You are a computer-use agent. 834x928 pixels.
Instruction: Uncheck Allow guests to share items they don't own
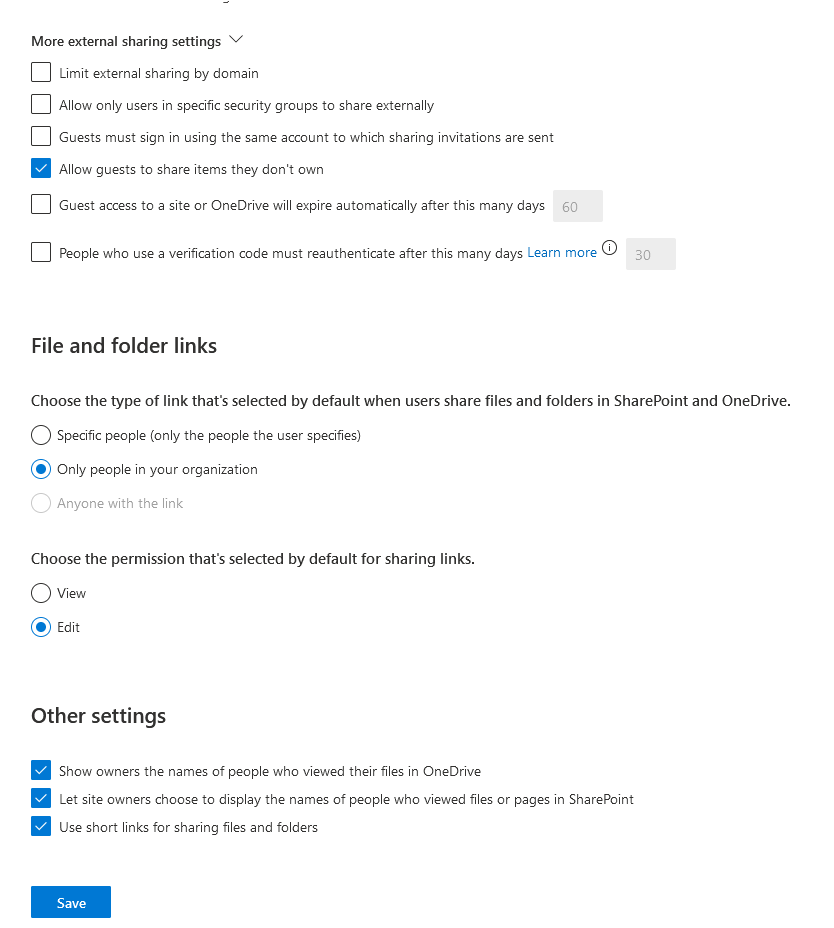pos(41,169)
